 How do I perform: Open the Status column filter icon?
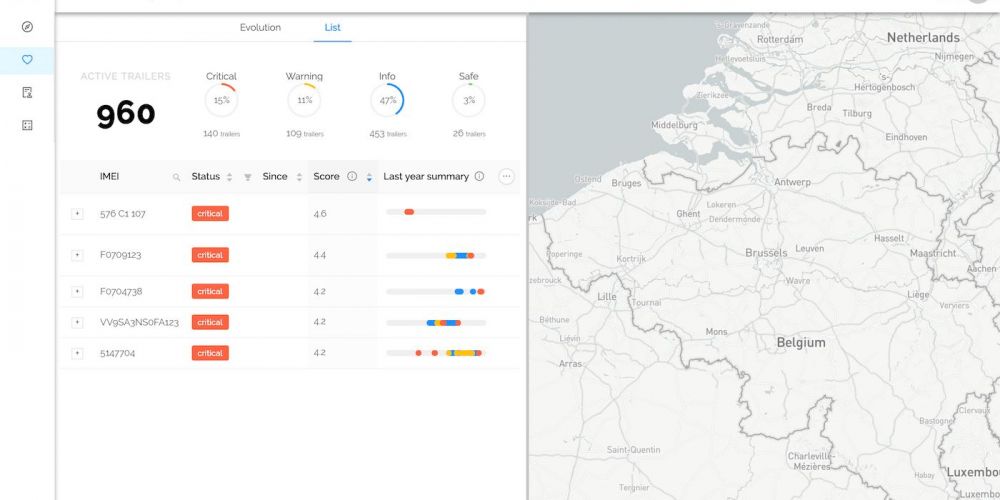(247, 177)
